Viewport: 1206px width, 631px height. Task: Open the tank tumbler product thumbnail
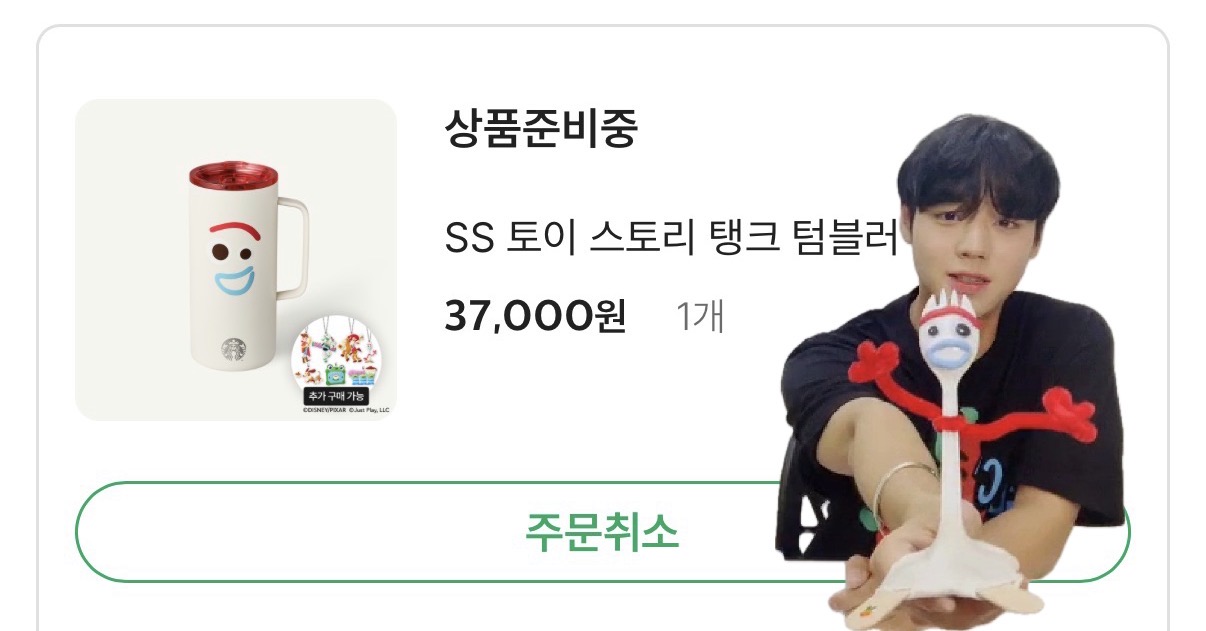point(236,260)
